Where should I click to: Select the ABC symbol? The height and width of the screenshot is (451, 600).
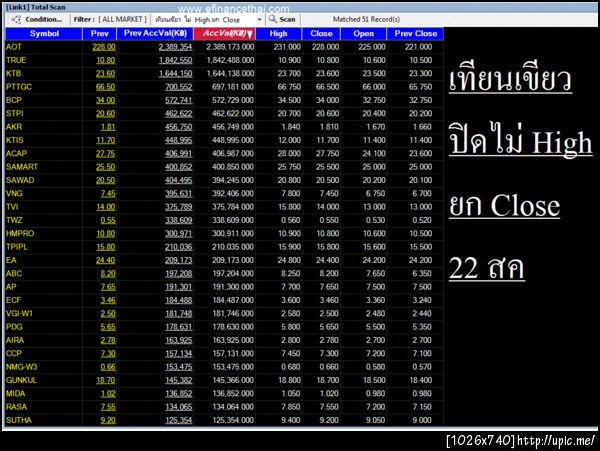click(x=14, y=274)
